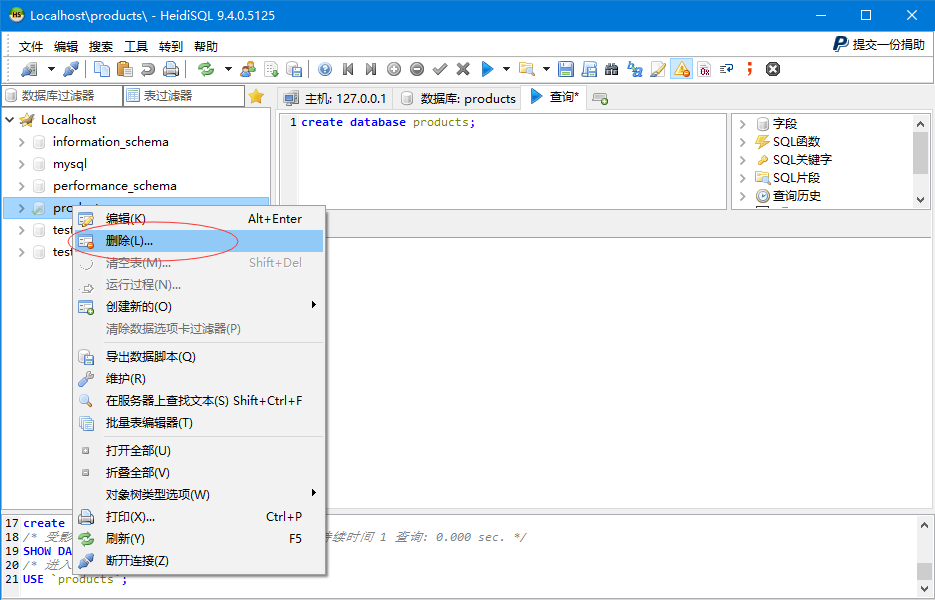
Task: Toggle the yellow warning triangle toolbar button
Action: pyautogui.click(x=681, y=69)
